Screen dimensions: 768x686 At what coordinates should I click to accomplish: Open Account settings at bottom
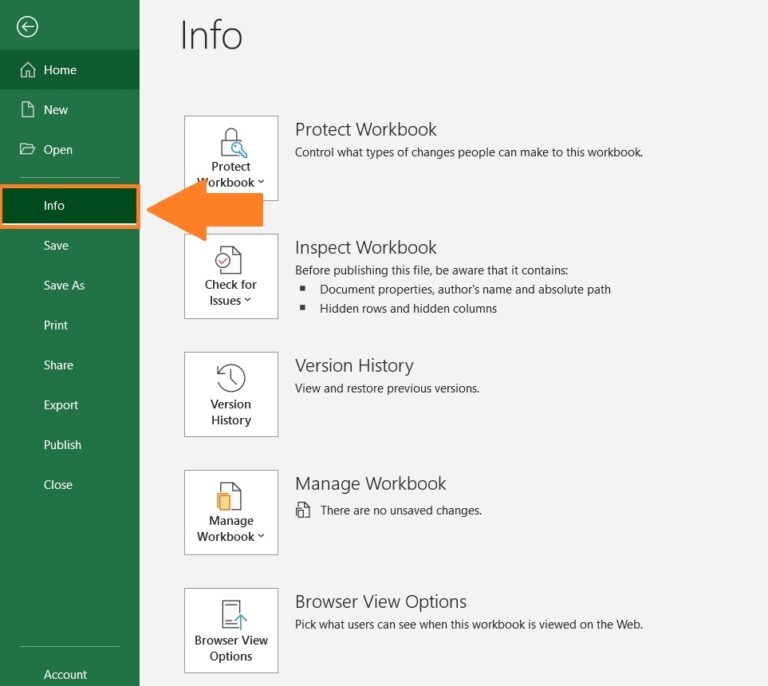(65, 675)
